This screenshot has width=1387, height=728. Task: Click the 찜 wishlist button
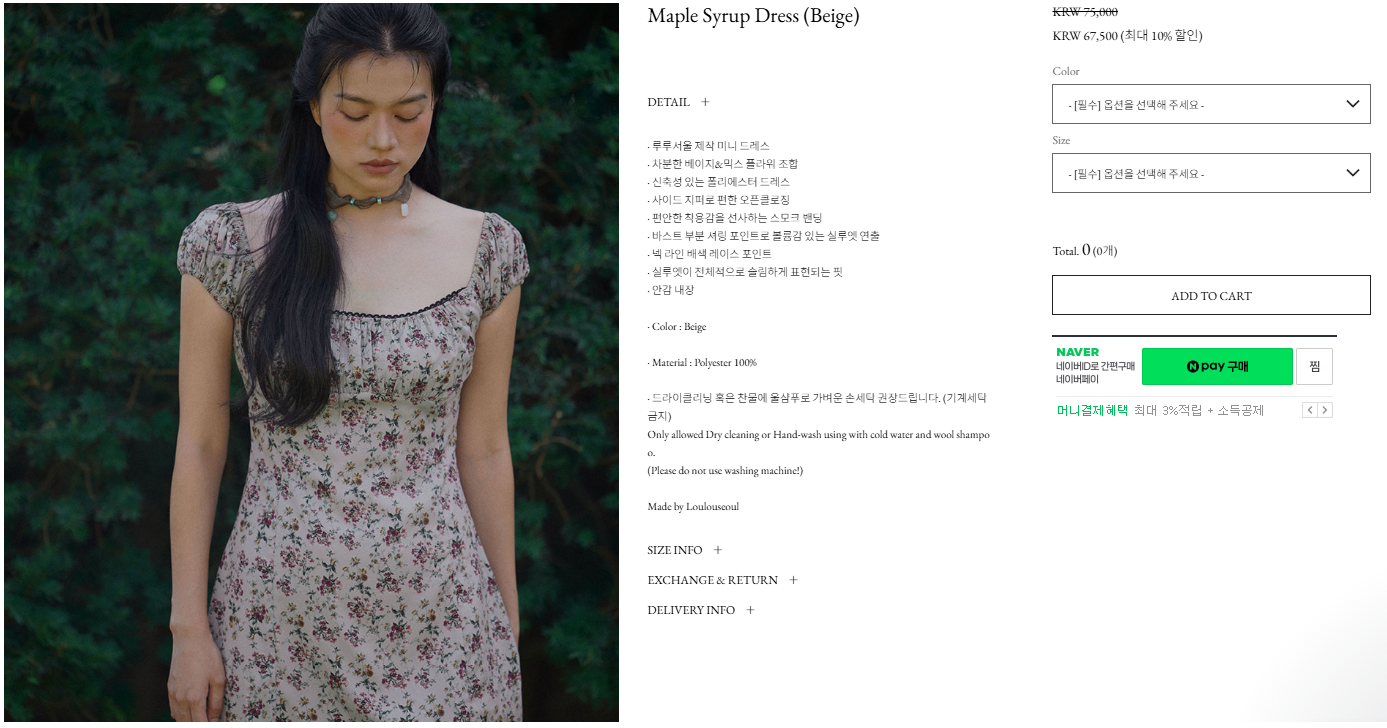coord(1314,366)
